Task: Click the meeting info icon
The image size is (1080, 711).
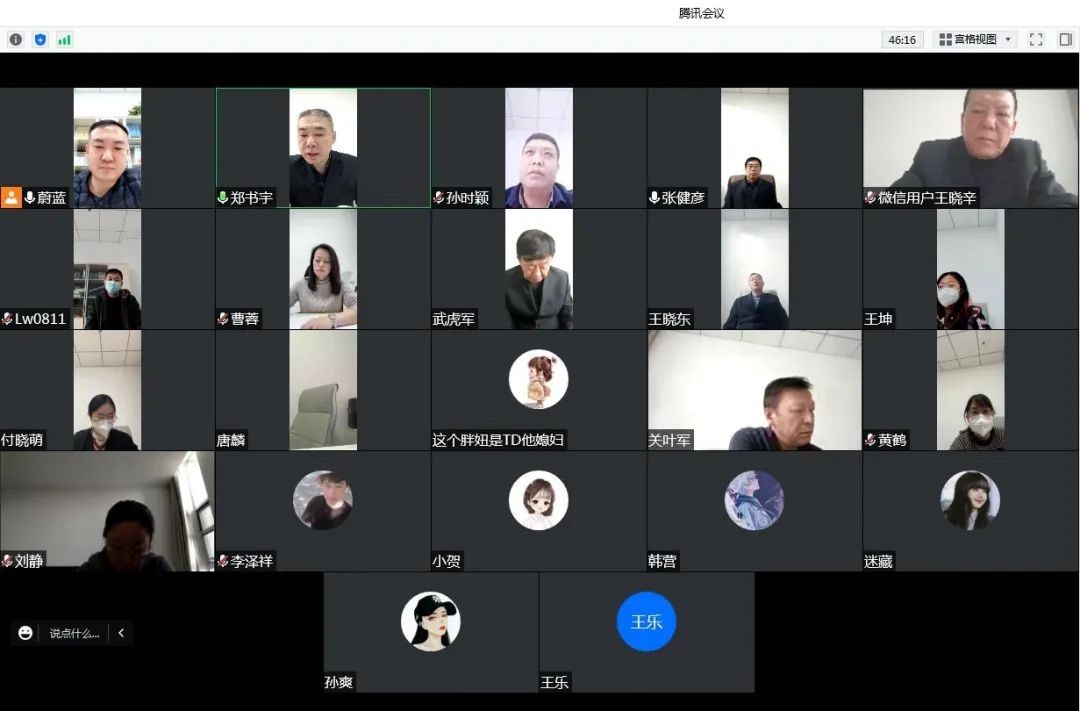Action: pyautogui.click(x=16, y=40)
